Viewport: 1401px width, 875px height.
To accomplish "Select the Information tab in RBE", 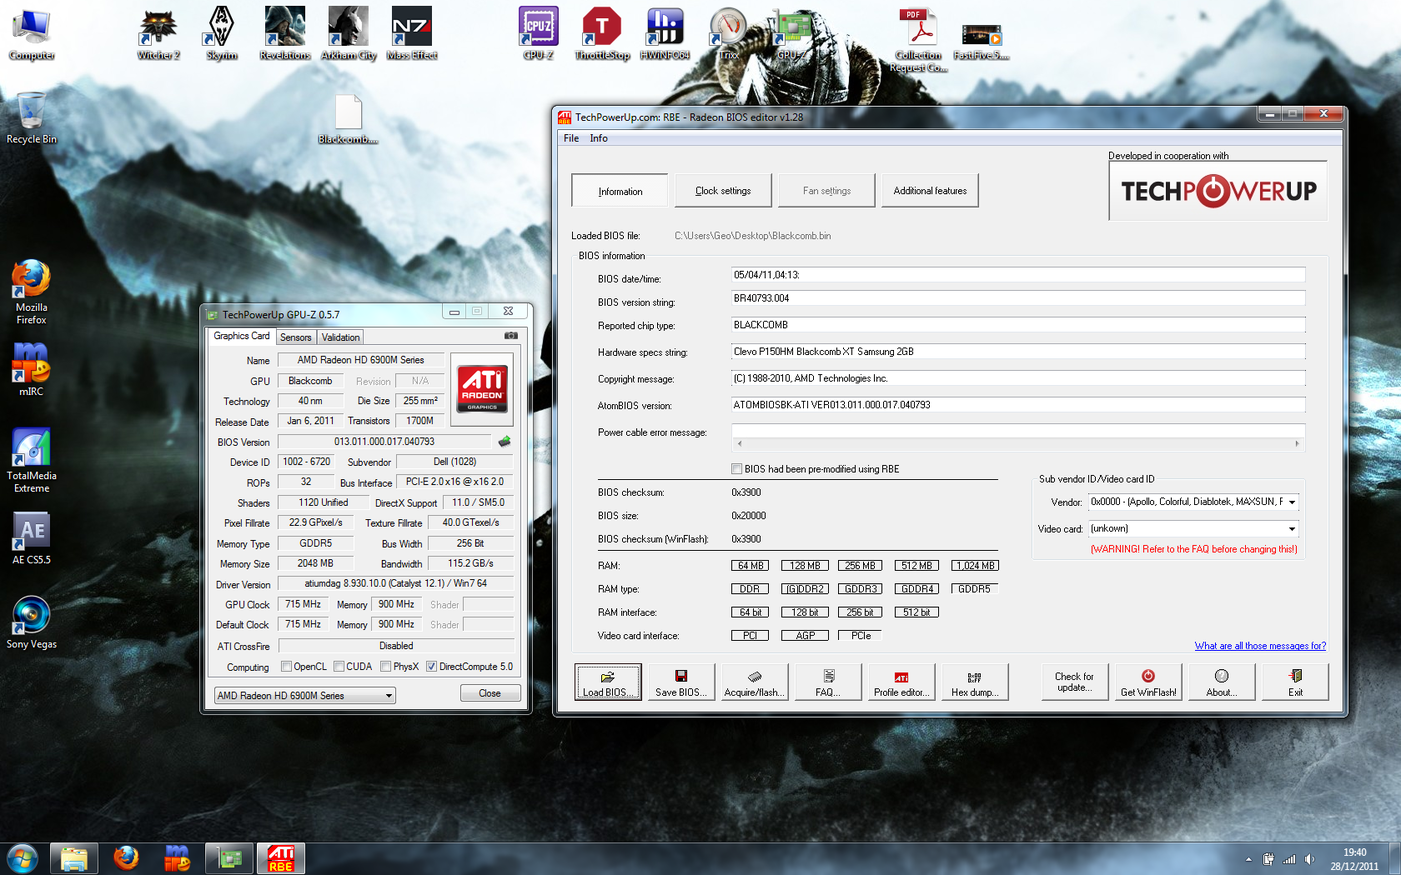I will point(620,191).
